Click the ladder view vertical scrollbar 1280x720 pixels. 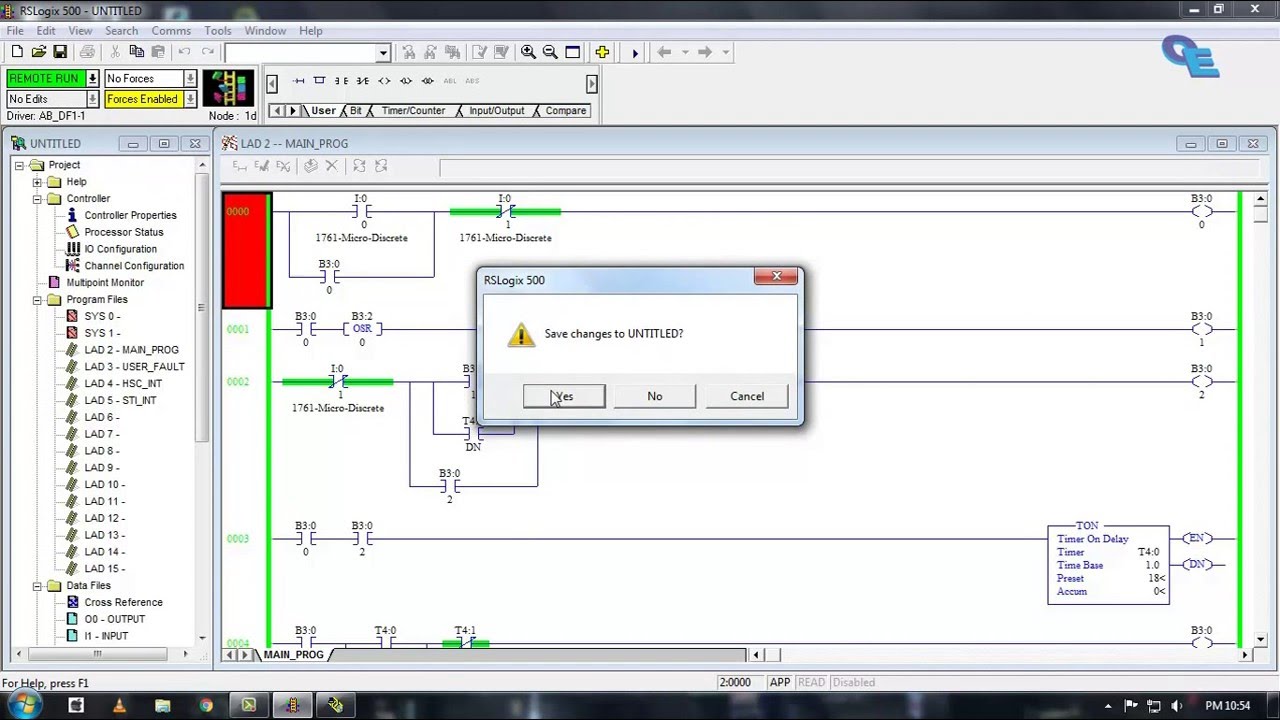1260,417
